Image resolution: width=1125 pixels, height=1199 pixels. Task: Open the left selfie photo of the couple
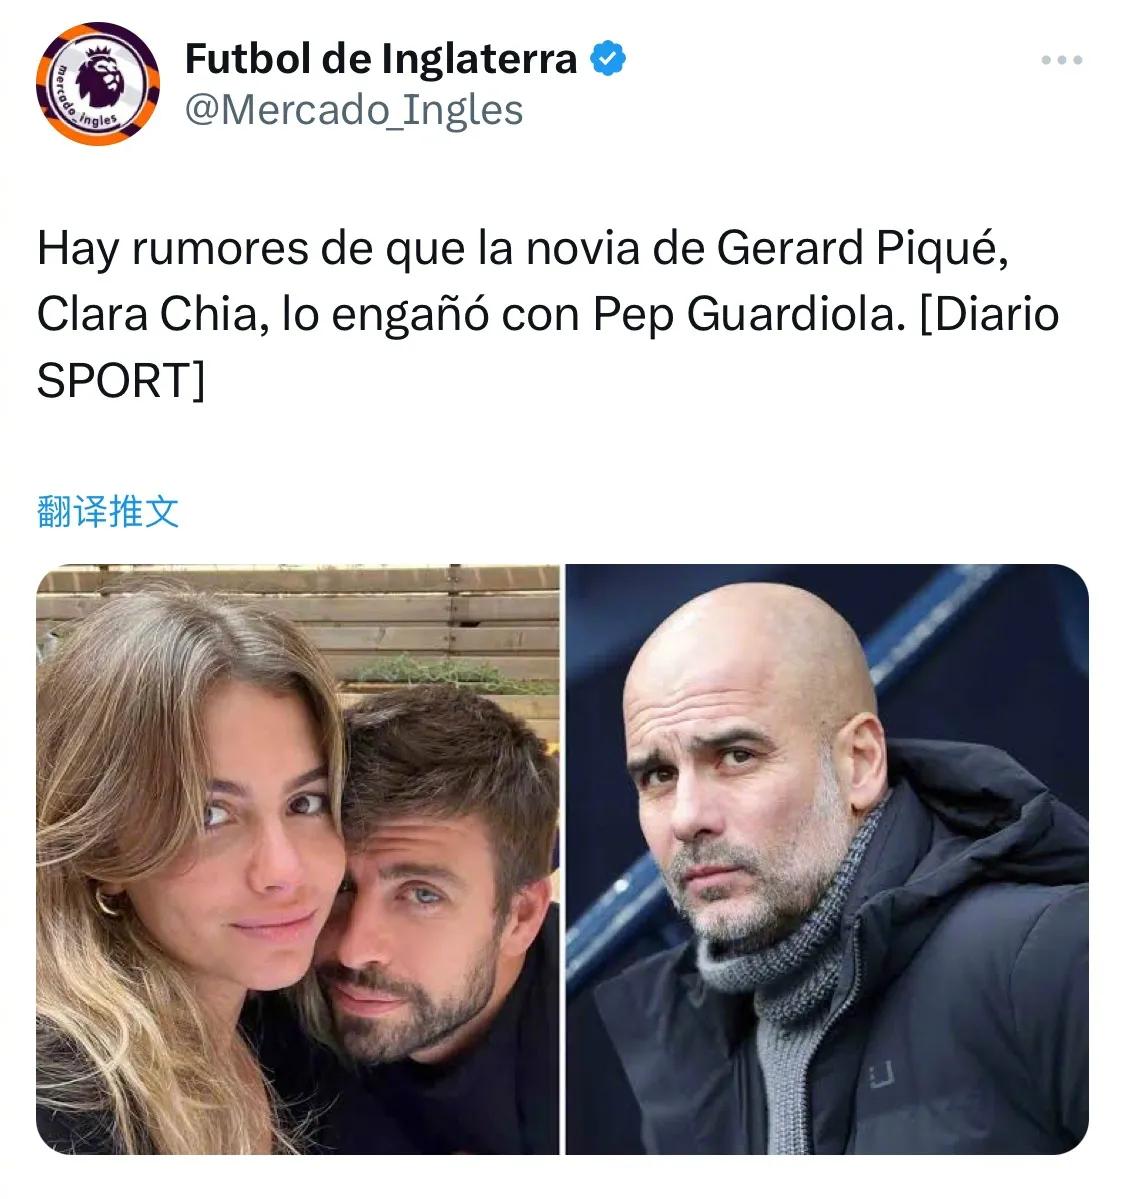click(x=298, y=859)
